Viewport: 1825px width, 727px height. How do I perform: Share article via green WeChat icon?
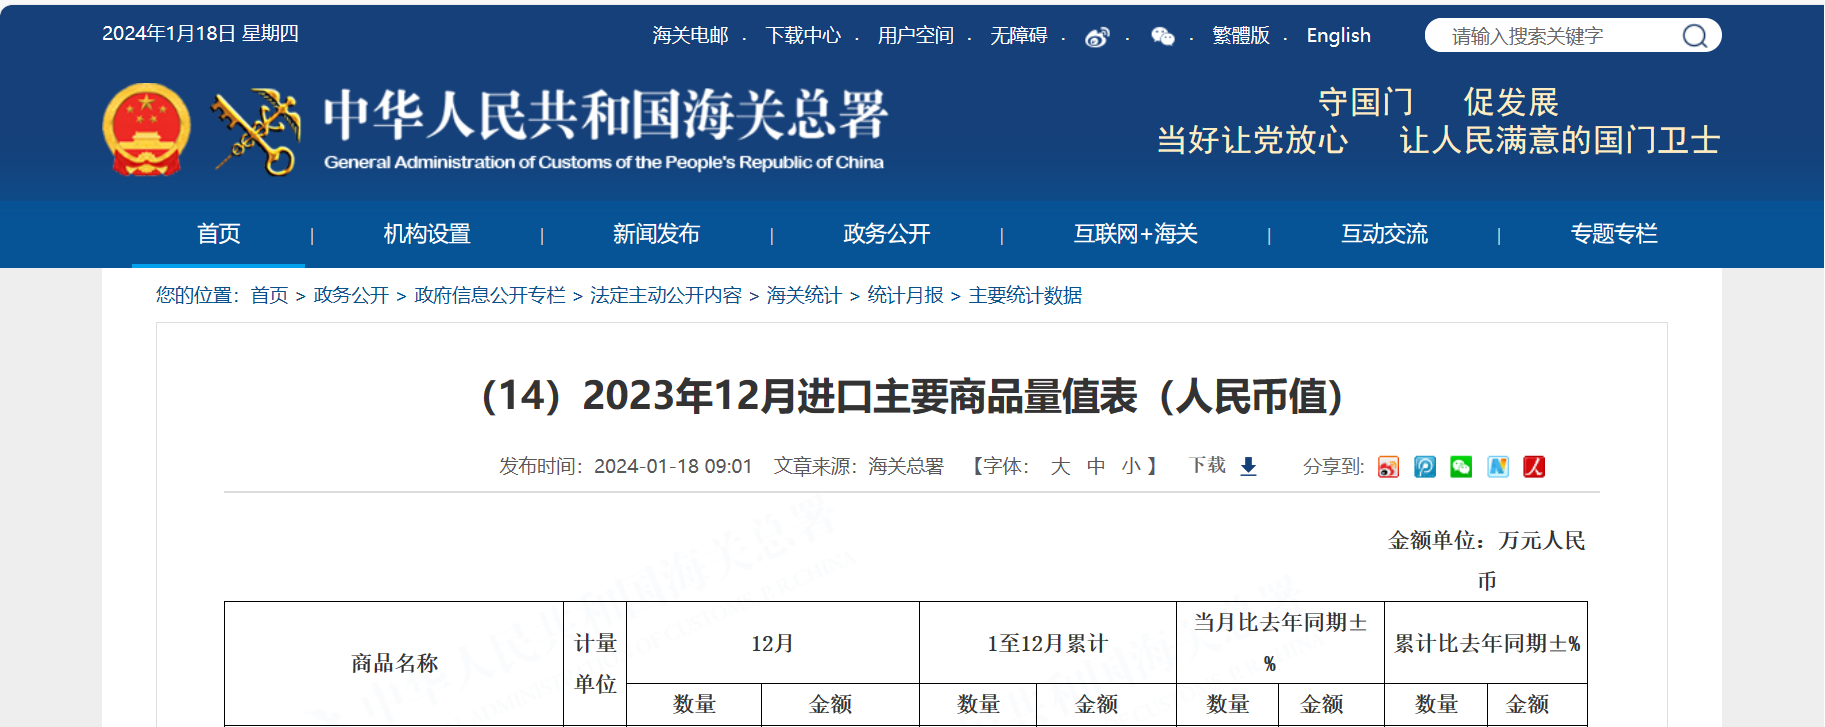[x=1461, y=467]
